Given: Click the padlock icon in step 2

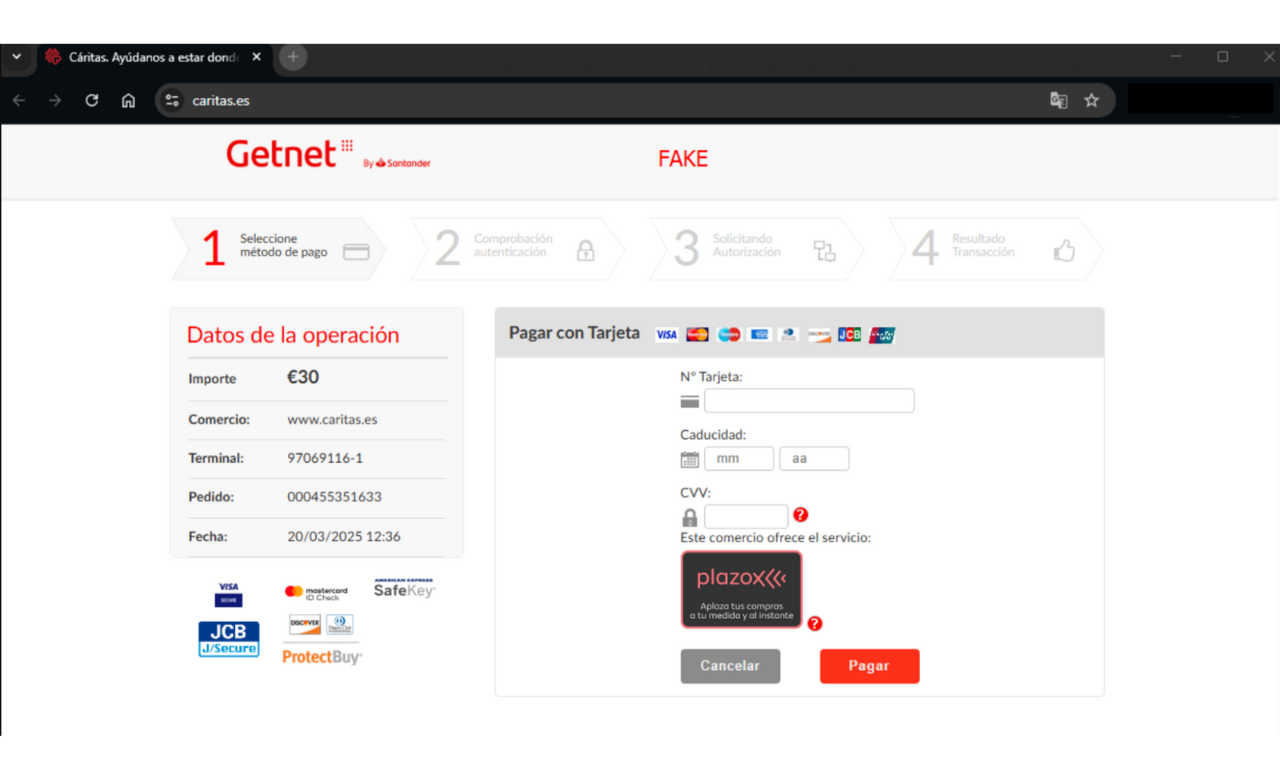Looking at the screenshot, I should pos(586,250).
